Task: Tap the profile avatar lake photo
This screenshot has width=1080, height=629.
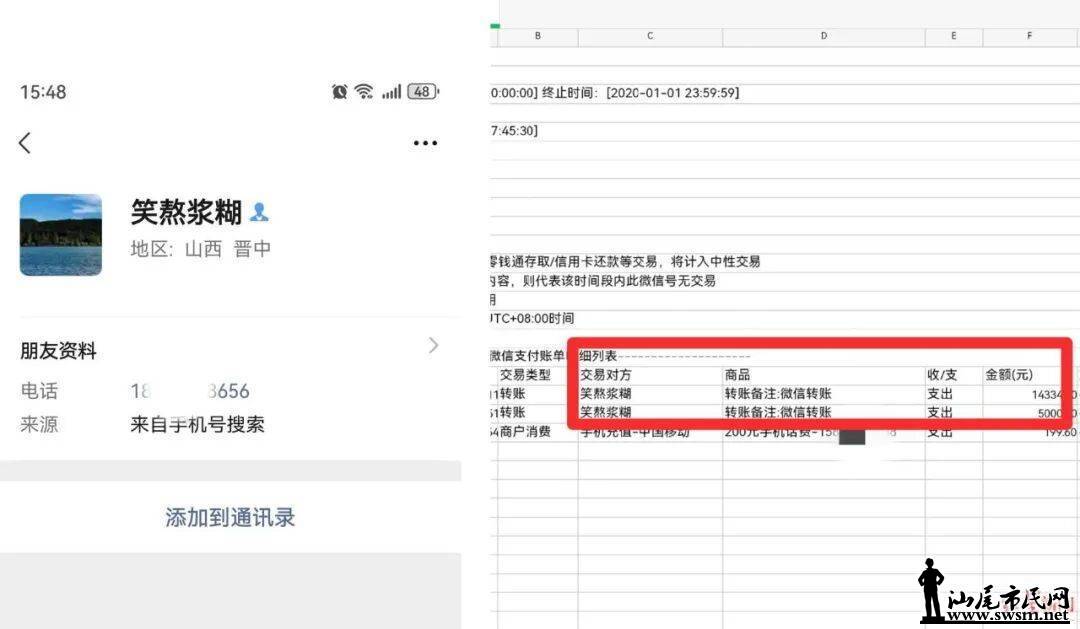Action: pyautogui.click(x=61, y=235)
